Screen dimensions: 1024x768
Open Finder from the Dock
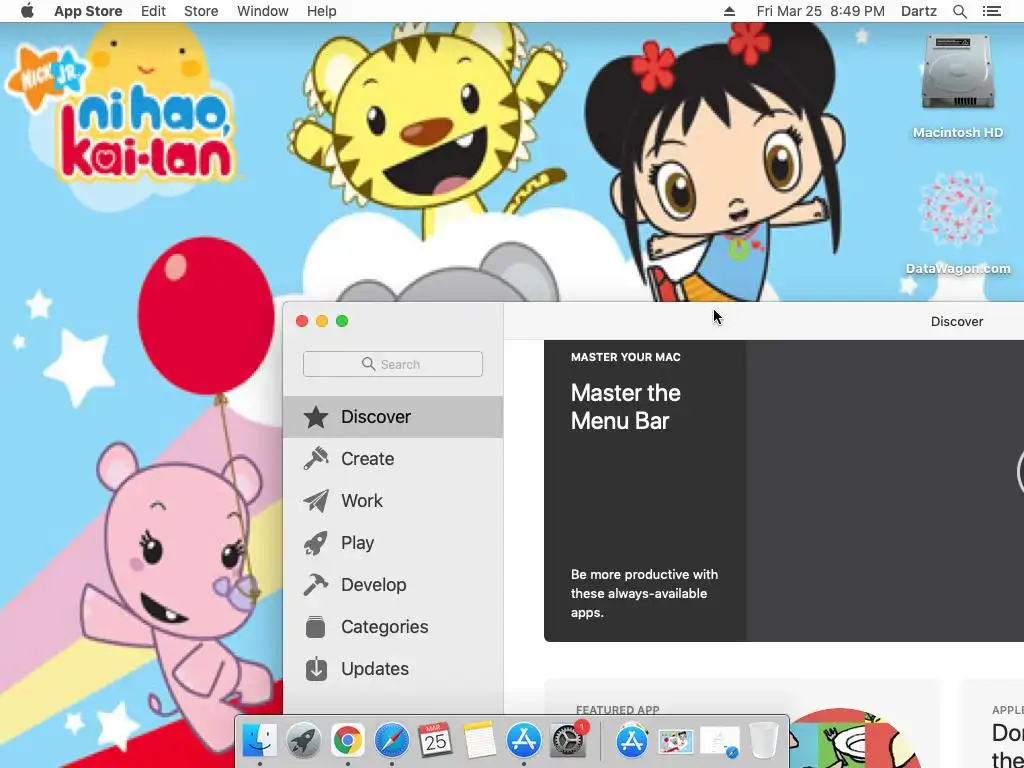coord(259,741)
